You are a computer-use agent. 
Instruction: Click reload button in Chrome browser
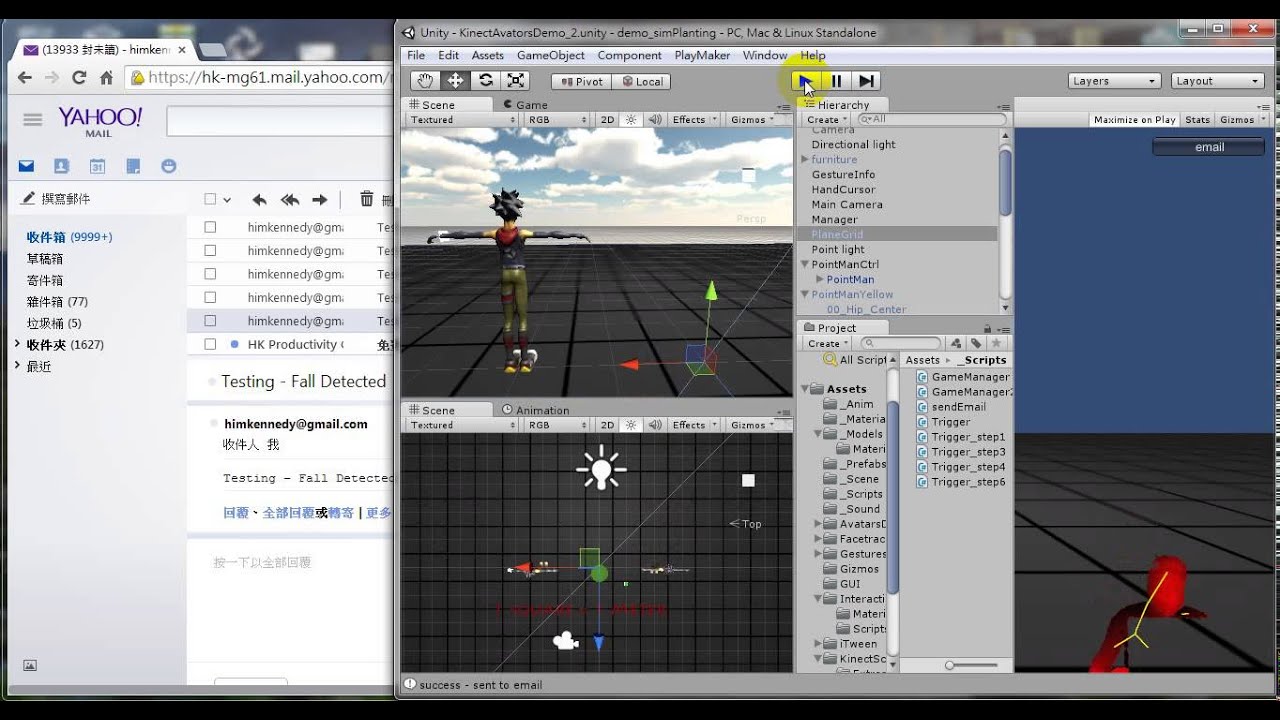pos(79,77)
